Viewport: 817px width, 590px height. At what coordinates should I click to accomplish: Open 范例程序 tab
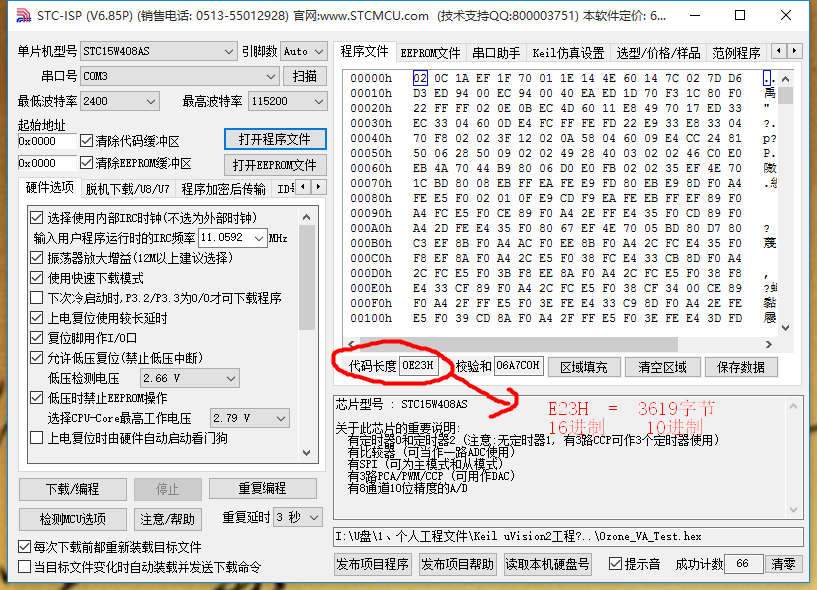(736, 53)
